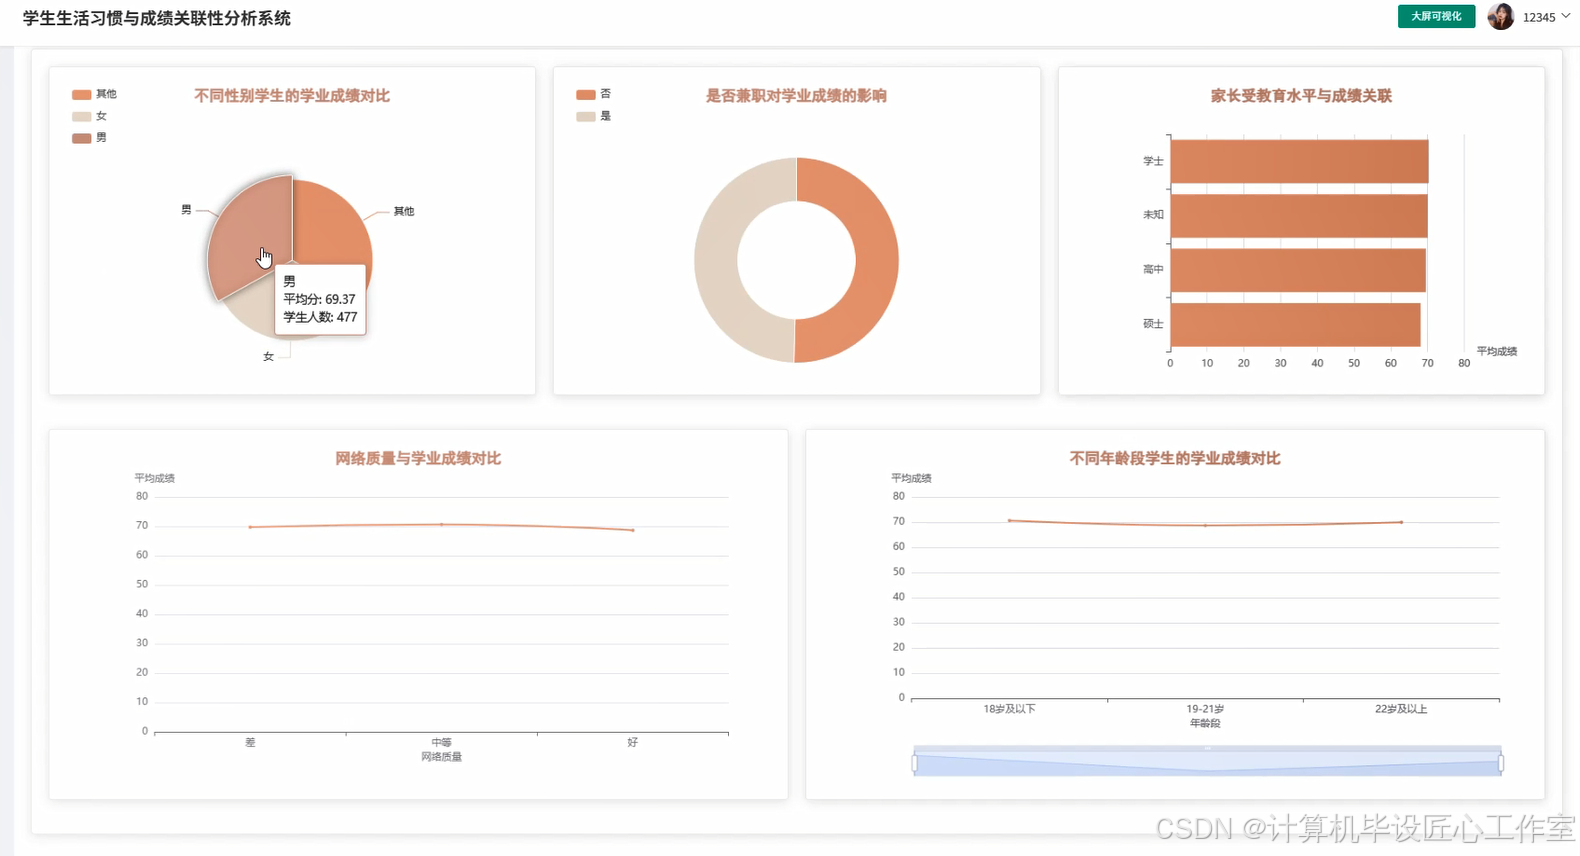Image resolution: width=1580 pixels, height=856 pixels.
Task: Click the title 网络质量与学业成绩对比
Action: 418,458
